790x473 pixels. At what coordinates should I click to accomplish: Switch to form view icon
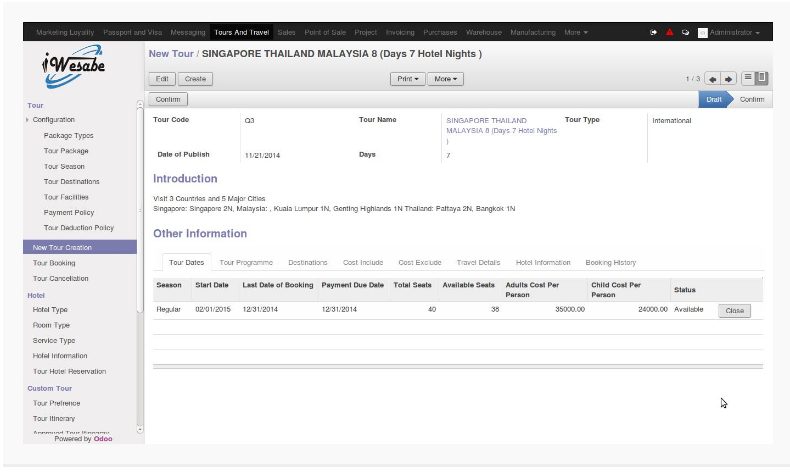(x=762, y=78)
